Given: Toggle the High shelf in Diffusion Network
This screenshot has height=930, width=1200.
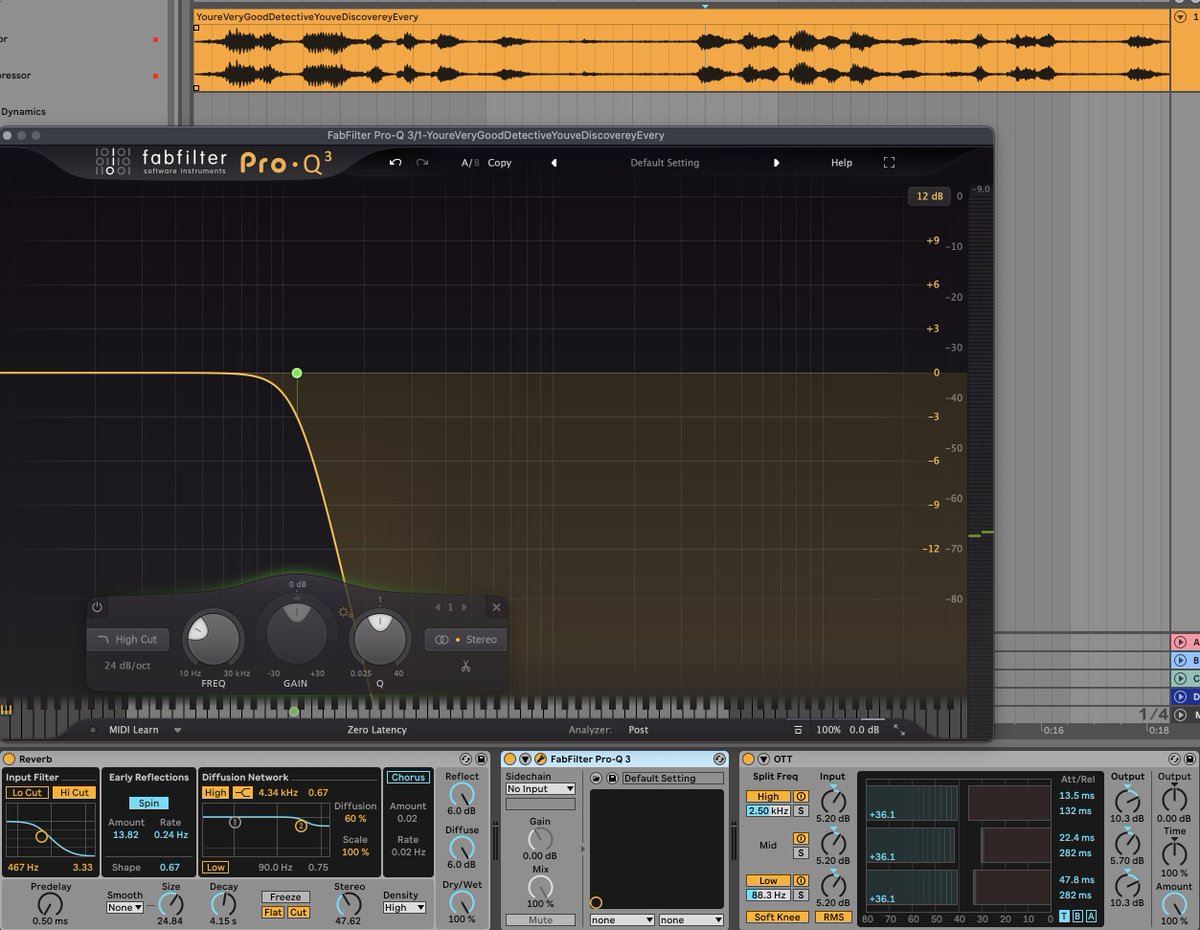Looking at the screenshot, I should 215,793.
